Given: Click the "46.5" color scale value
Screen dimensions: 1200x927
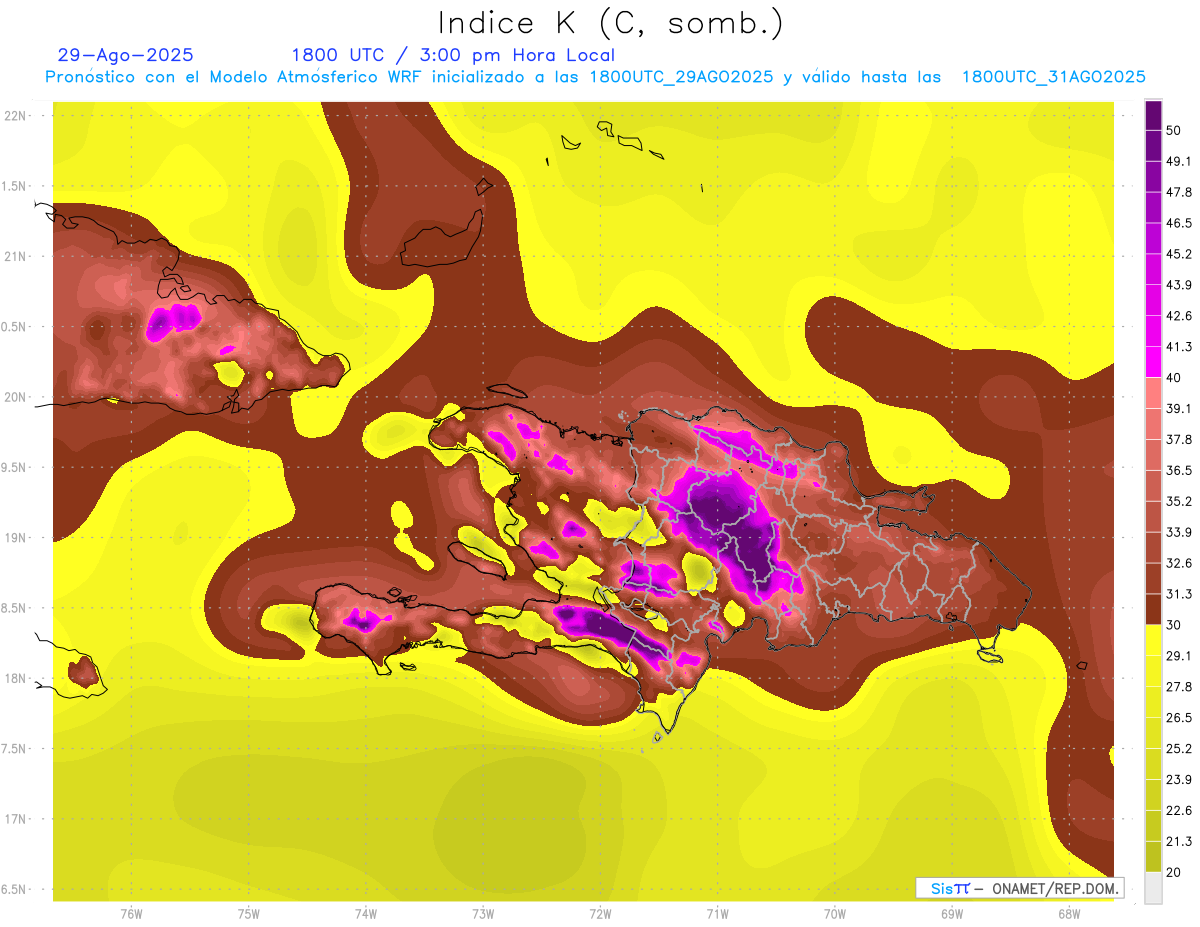Looking at the screenshot, I should (1178, 223).
